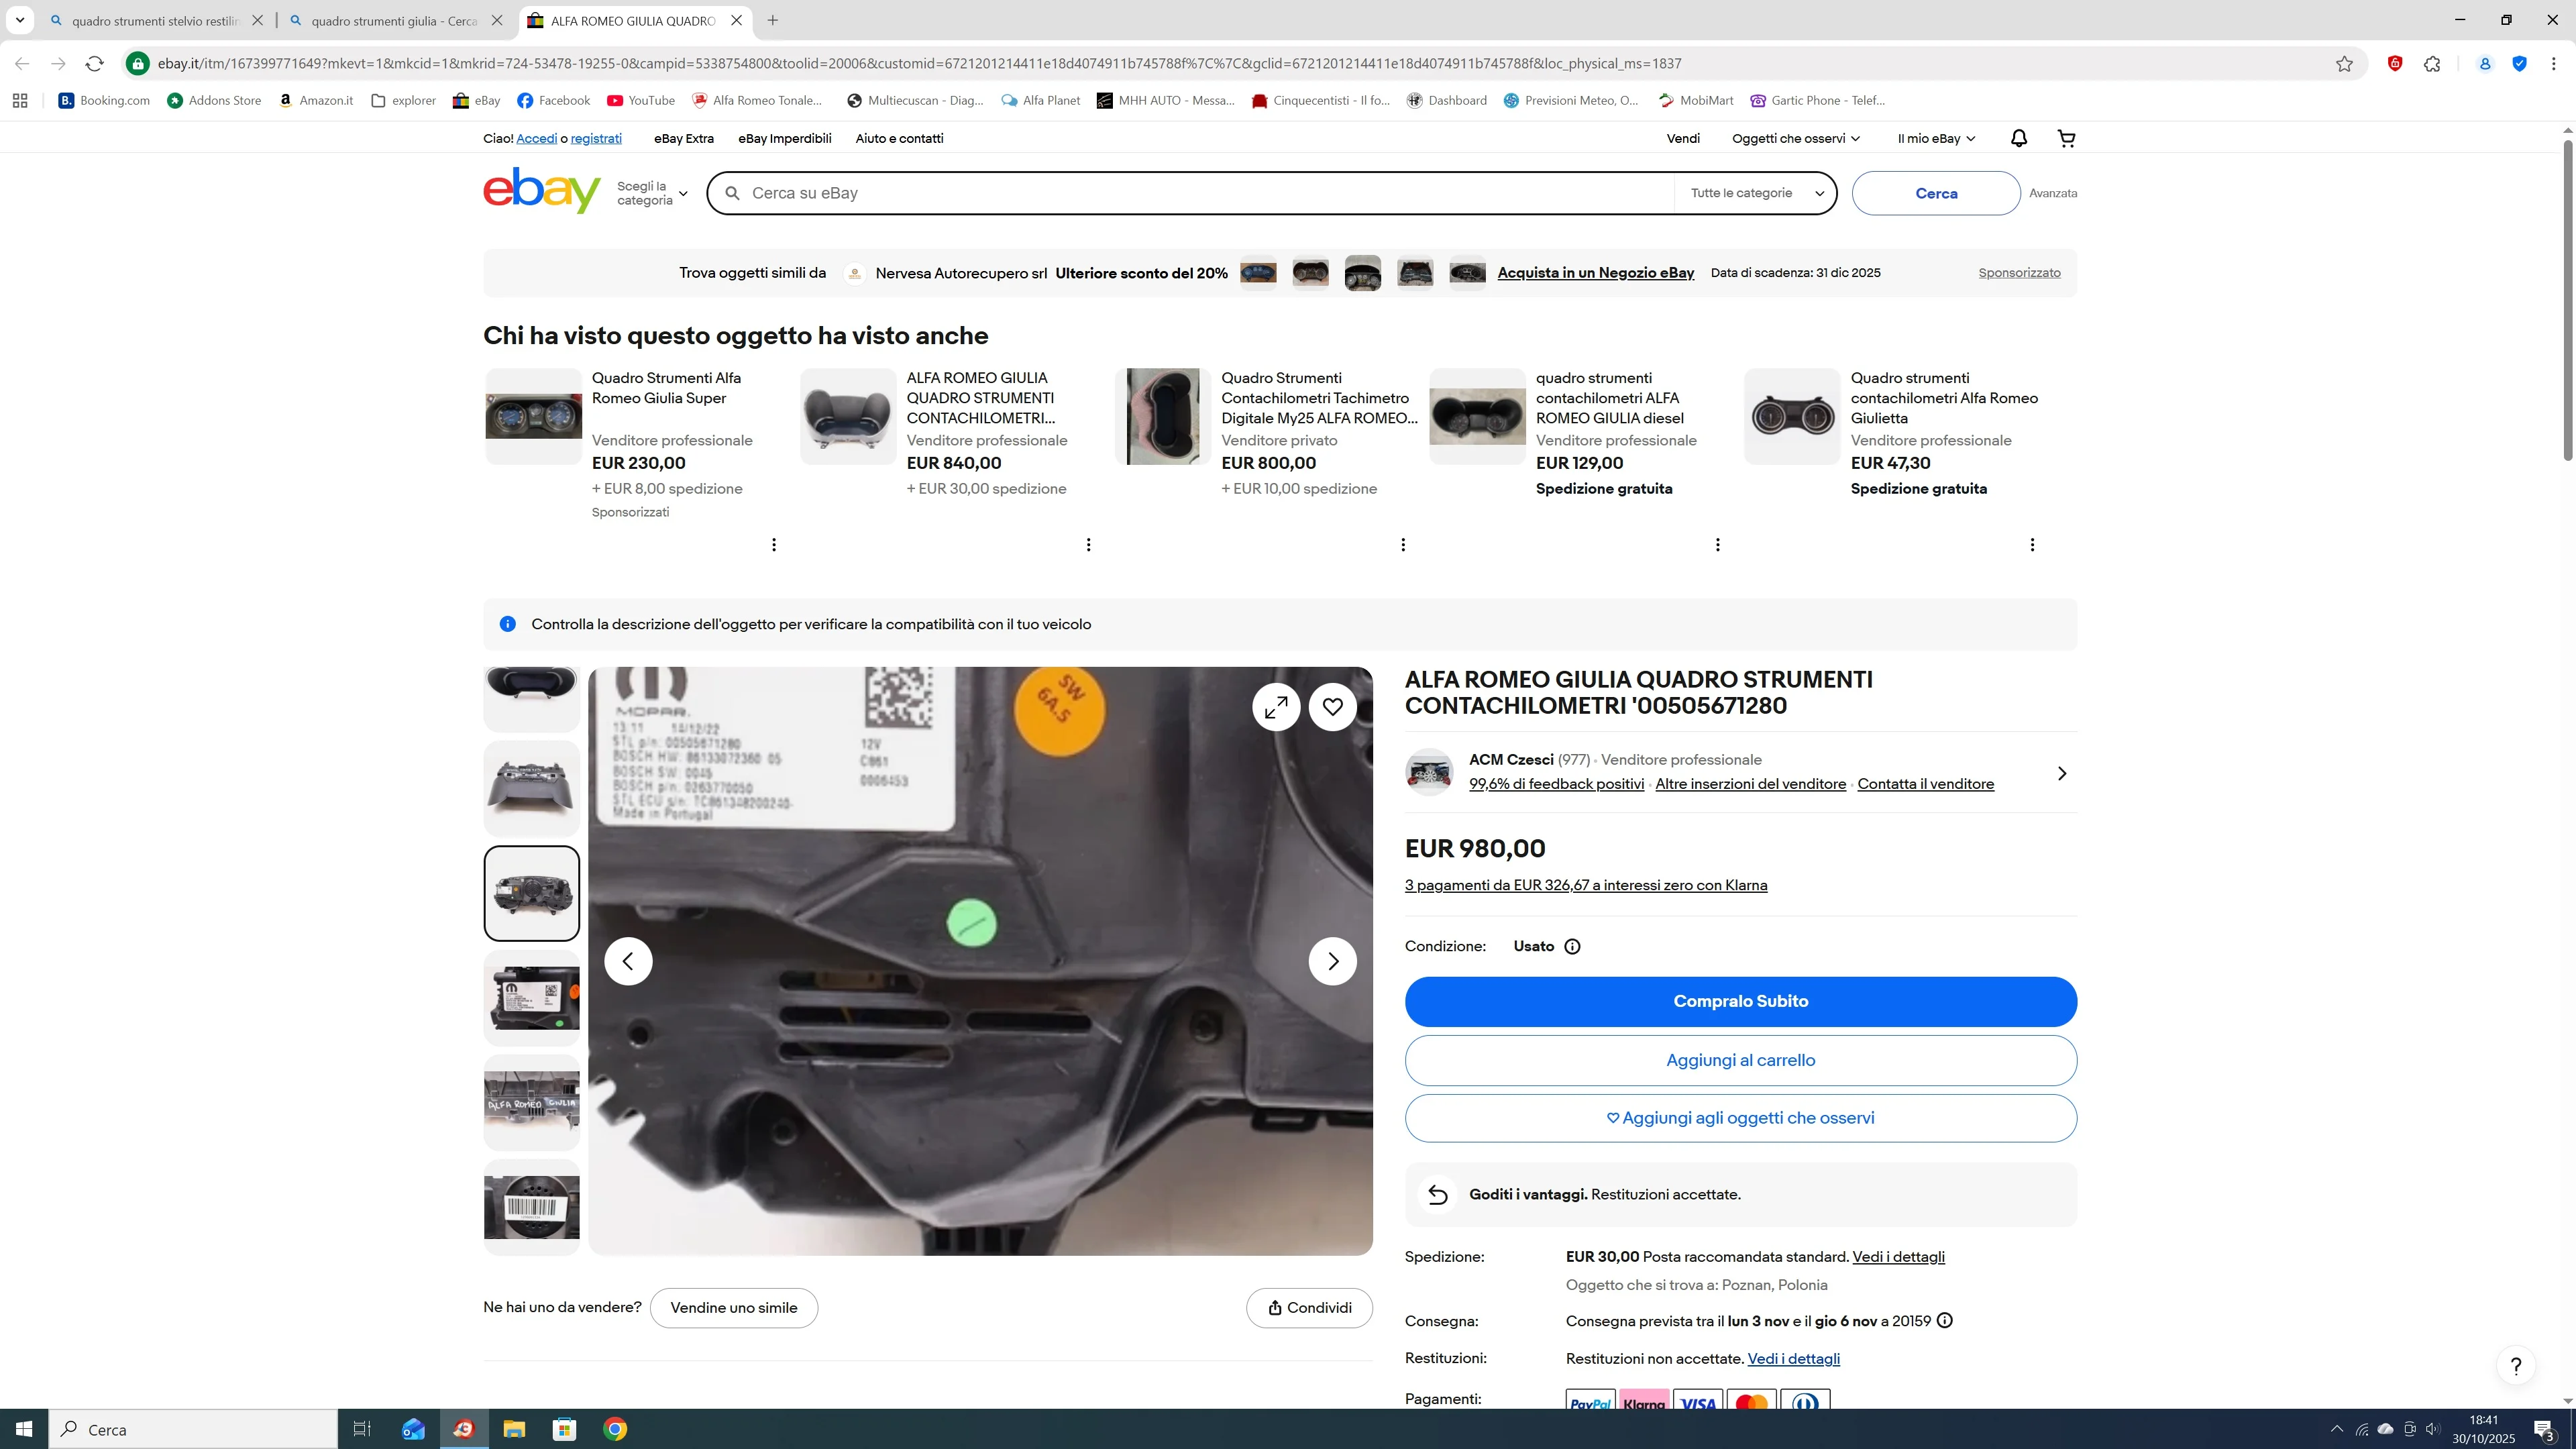
Task: Expand Scegli la categoria menu
Action: [x=652, y=194]
